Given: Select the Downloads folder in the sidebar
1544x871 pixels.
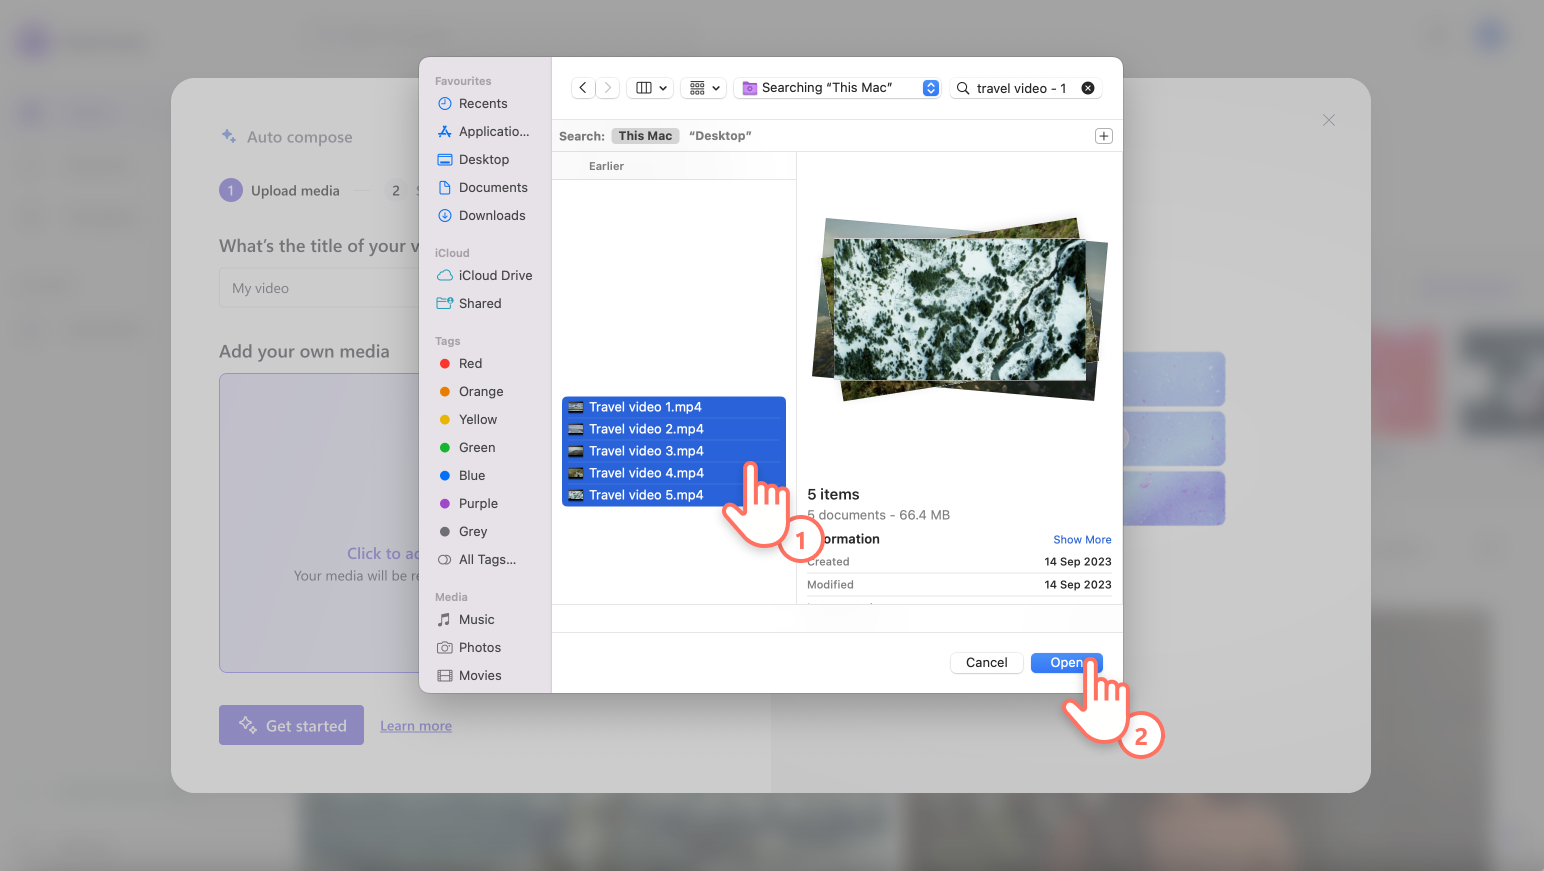Looking at the screenshot, I should tap(492, 215).
